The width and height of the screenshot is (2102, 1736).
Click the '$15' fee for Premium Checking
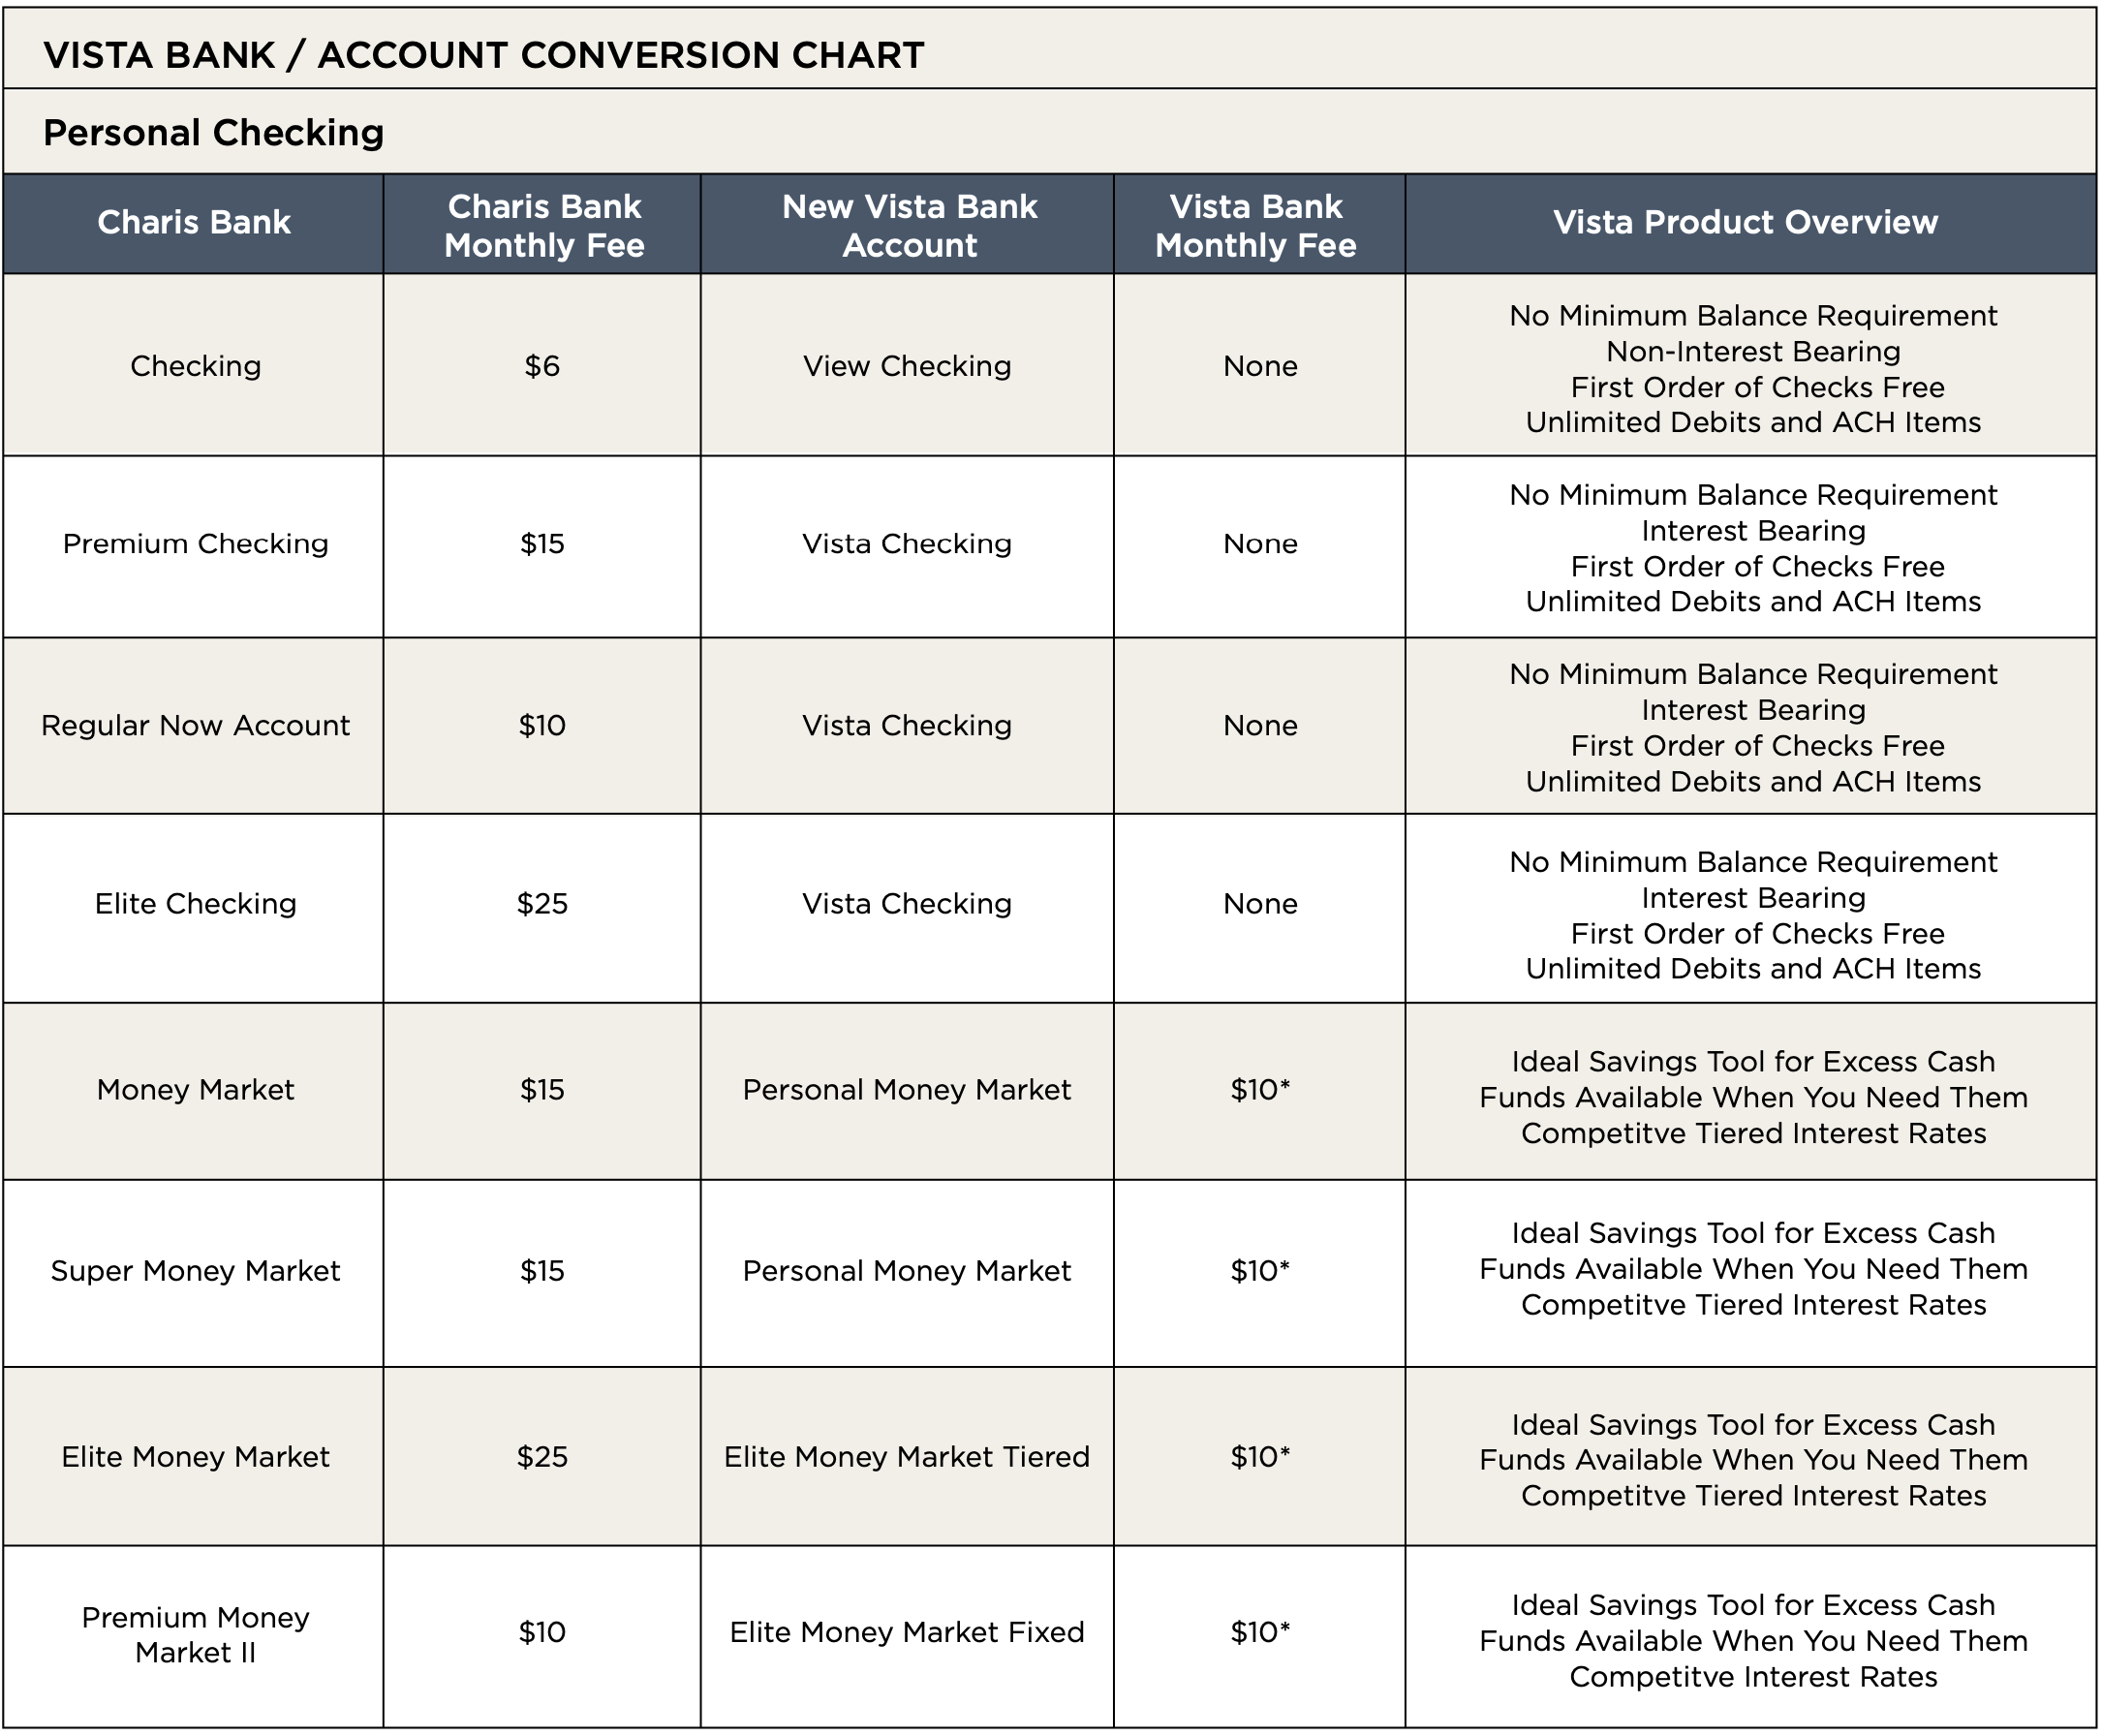coord(542,544)
